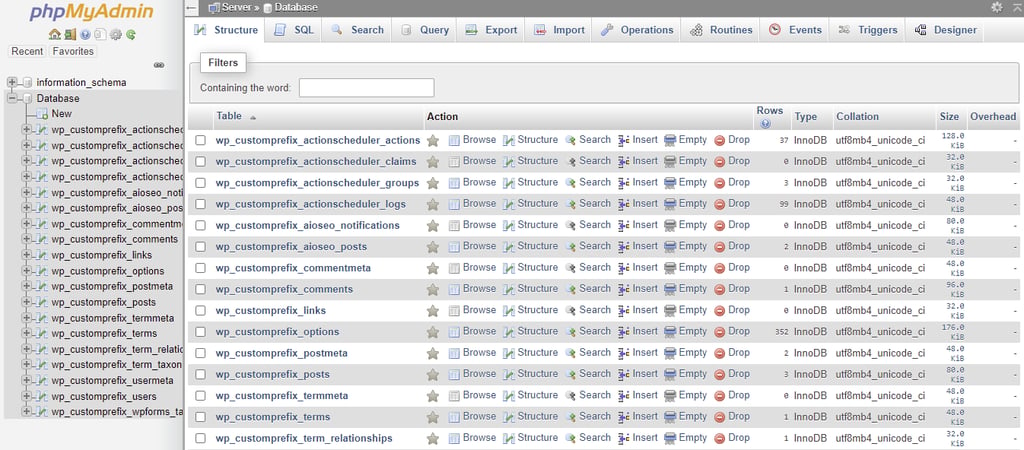Open wp_customprefix_posts table link in list
The height and width of the screenshot is (450, 1024).
(272, 374)
